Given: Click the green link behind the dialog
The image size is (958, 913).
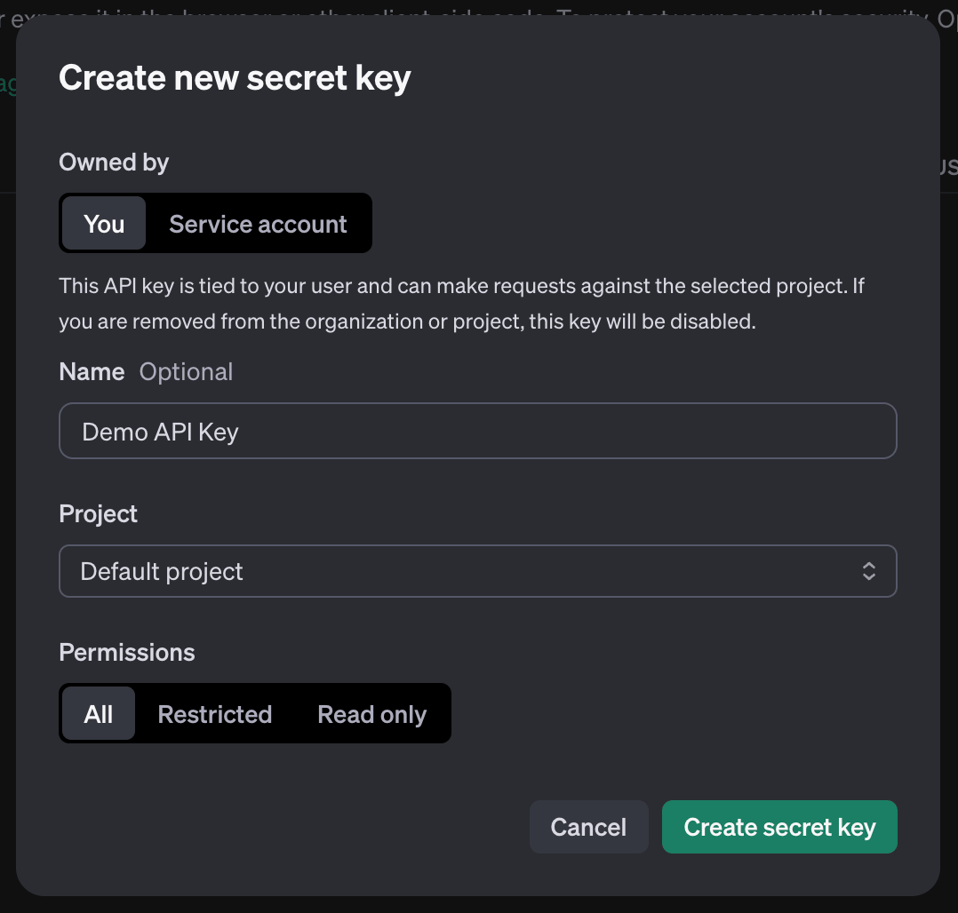Looking at the screenshot, I should pos(8,84).
